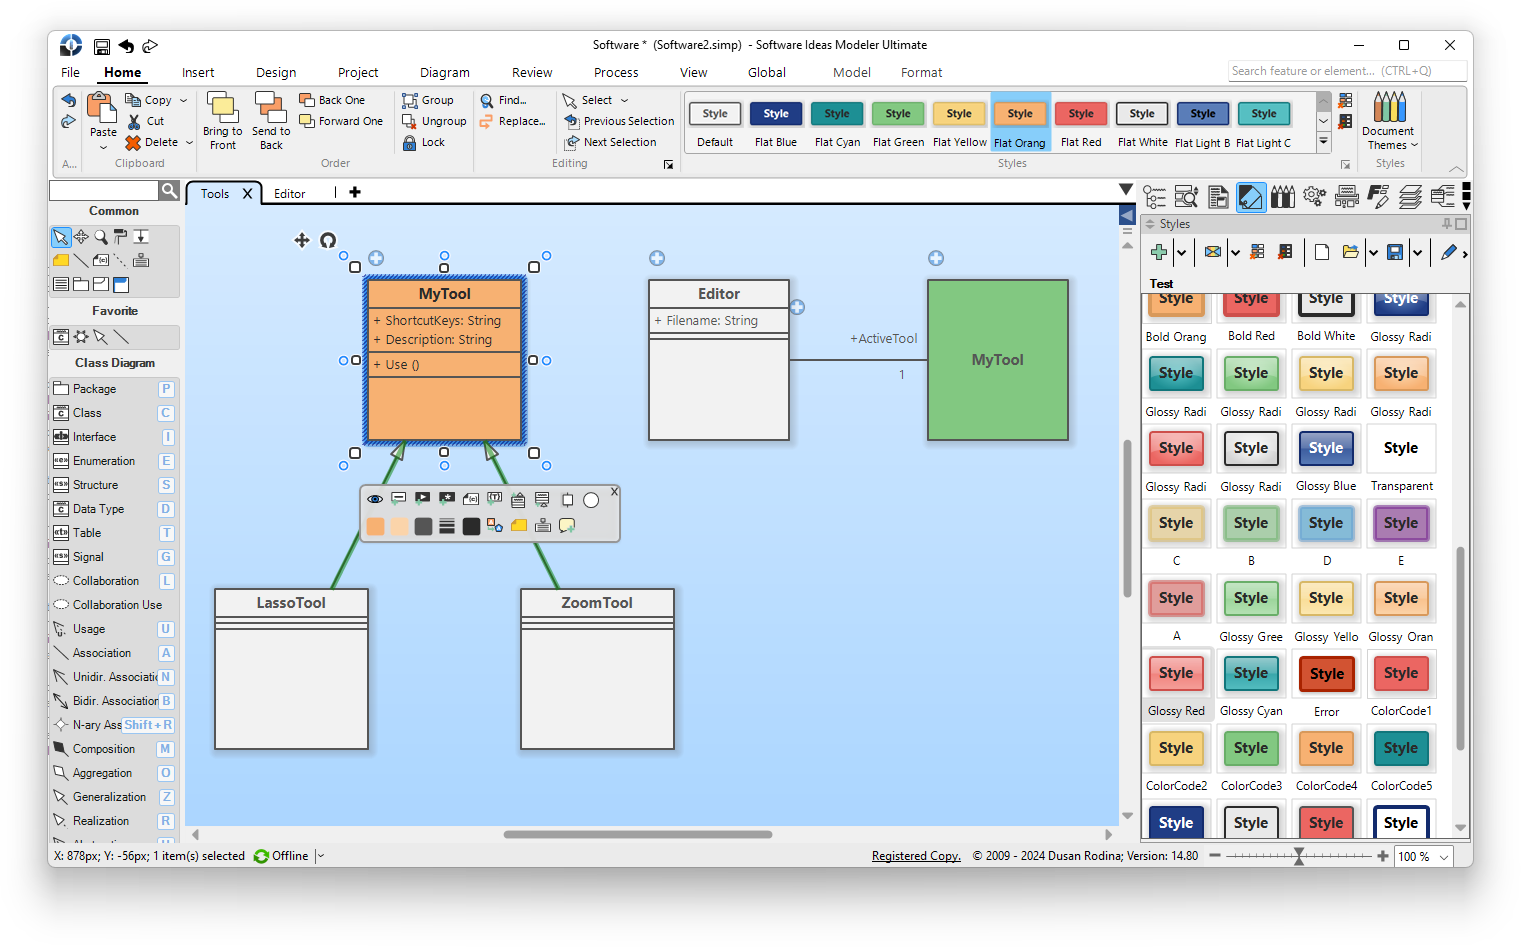This screenshot has width=1521, height=947.
Task: Open the Design ribbon tab
Action: point(276,73)
